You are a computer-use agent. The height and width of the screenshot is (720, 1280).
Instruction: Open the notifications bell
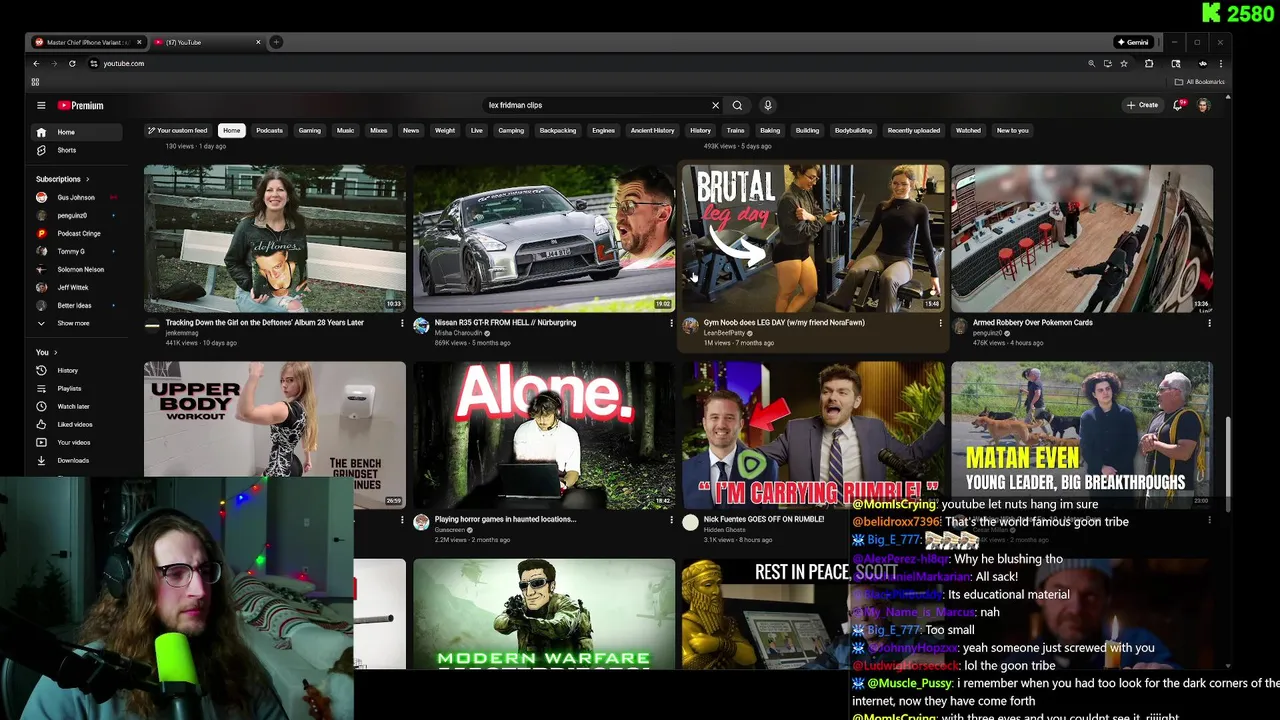pos(1178,105)
